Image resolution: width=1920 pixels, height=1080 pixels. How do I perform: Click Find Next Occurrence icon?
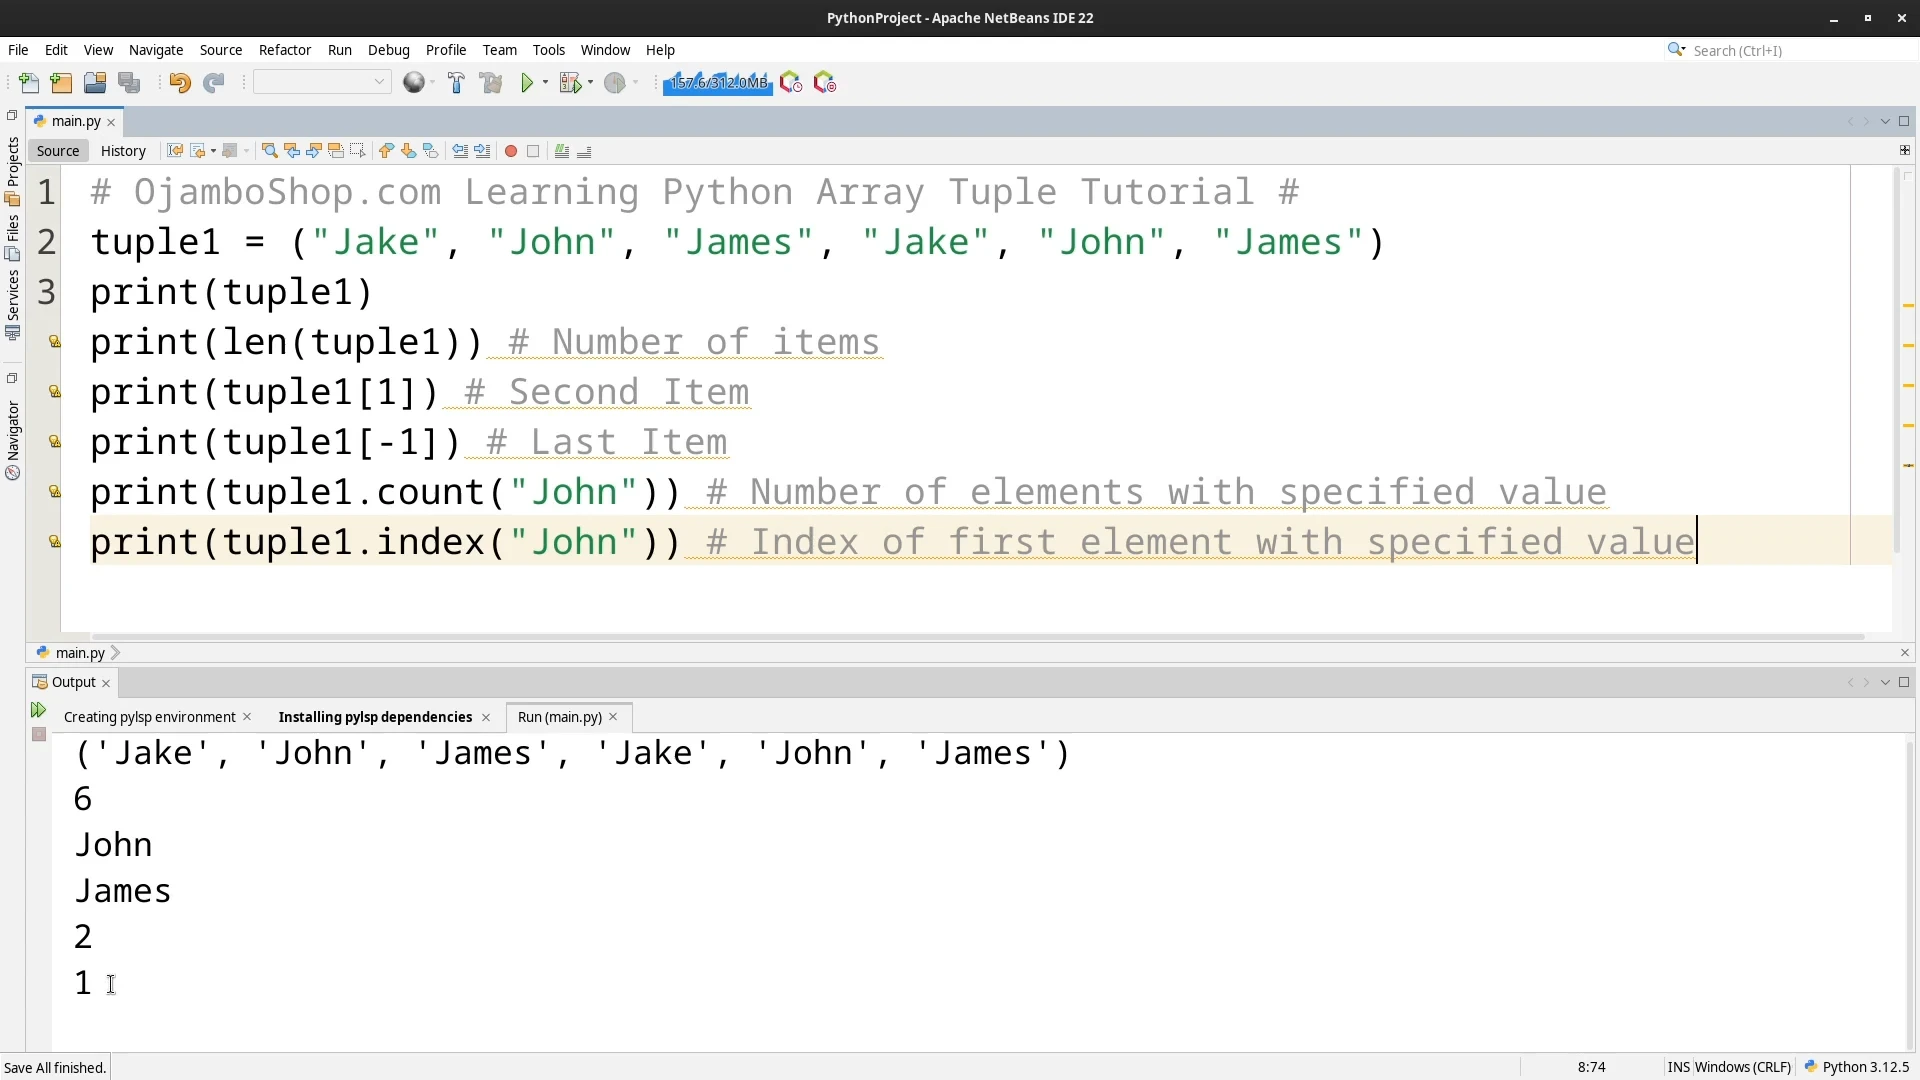click(314, 151)
